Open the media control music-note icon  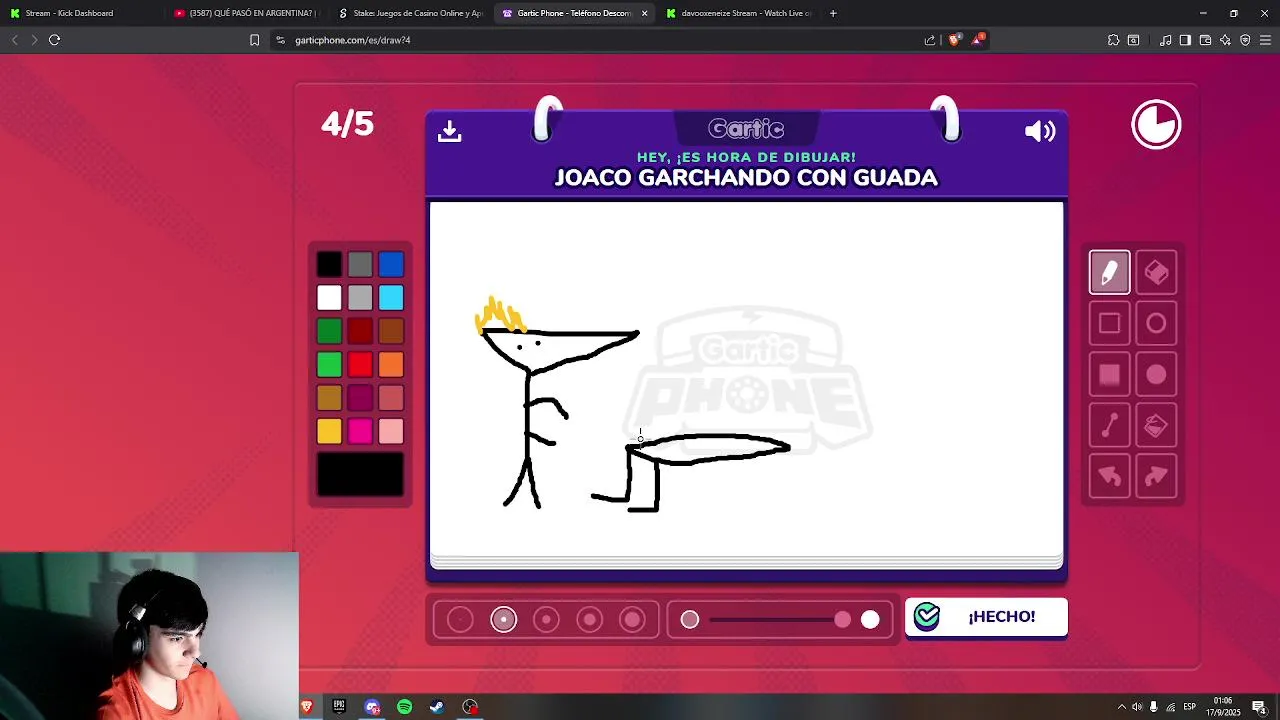1165,40
